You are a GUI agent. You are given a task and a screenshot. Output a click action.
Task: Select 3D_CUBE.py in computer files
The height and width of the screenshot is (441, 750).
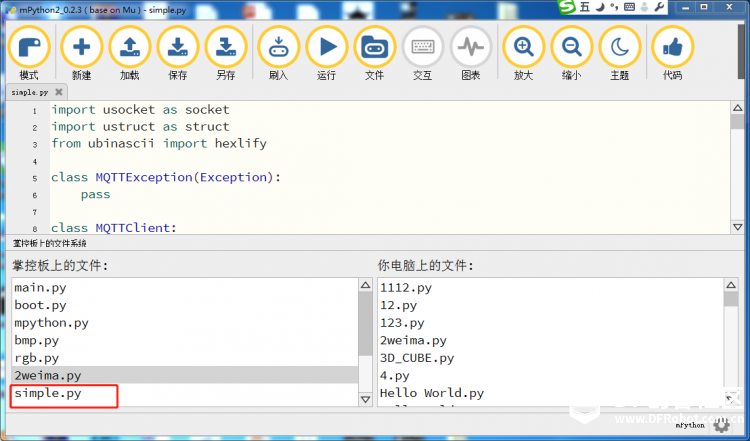(551, 358)
